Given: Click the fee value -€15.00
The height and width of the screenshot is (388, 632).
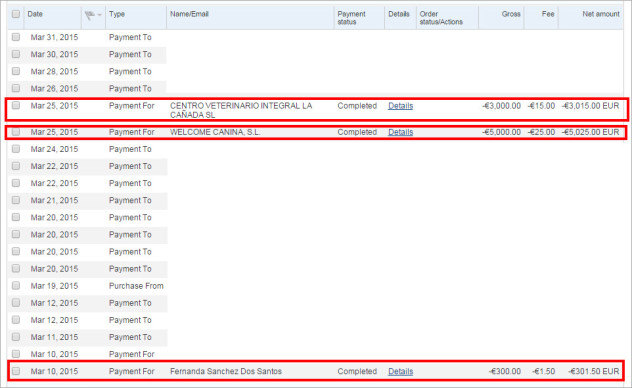Looking at the screenshot, I should (541, 106).
